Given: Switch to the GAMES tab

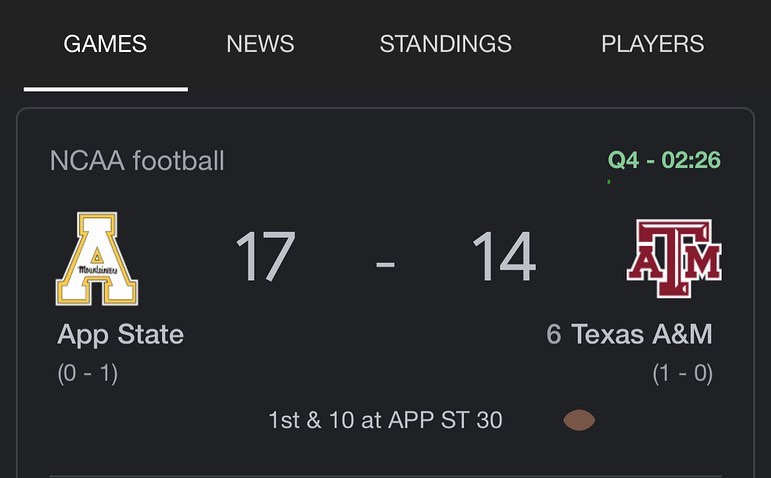Looking at the screenshot, I should 105,44.
